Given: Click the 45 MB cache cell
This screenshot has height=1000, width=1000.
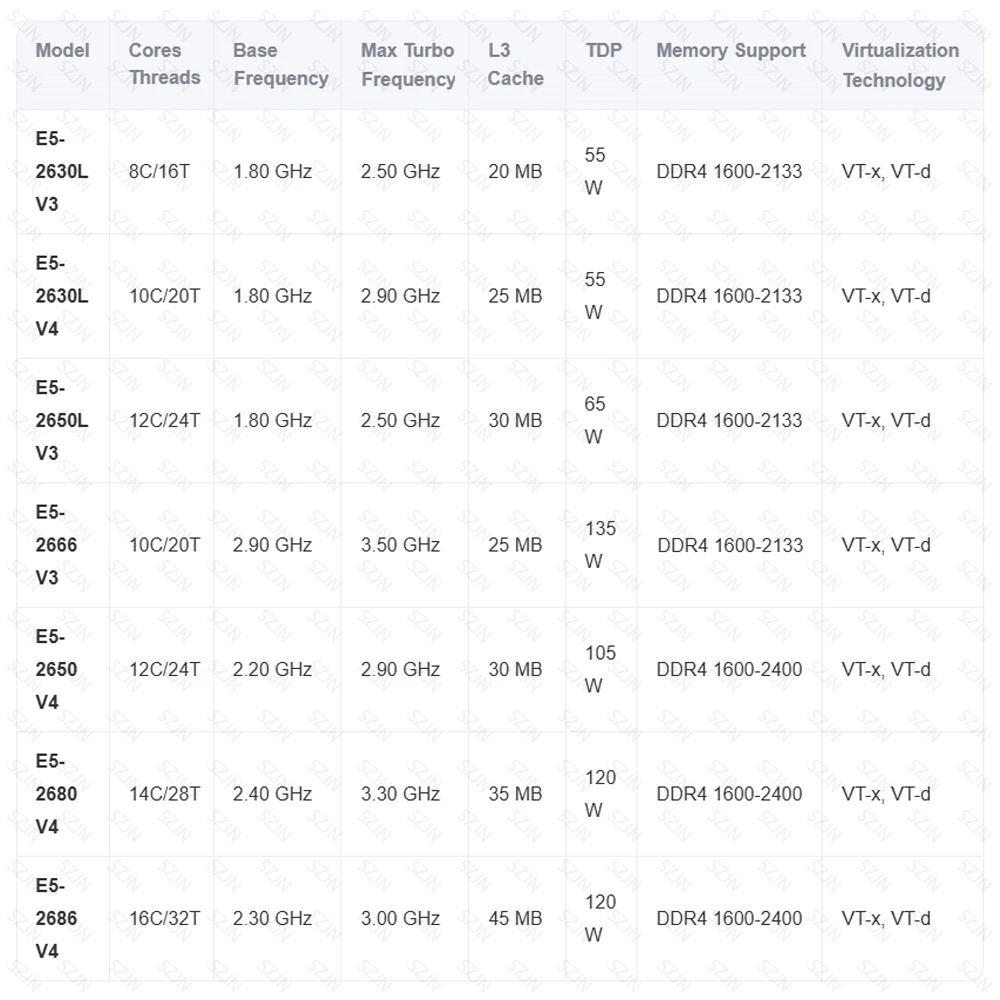Looking at the screenshot, I should coord(515,918).
